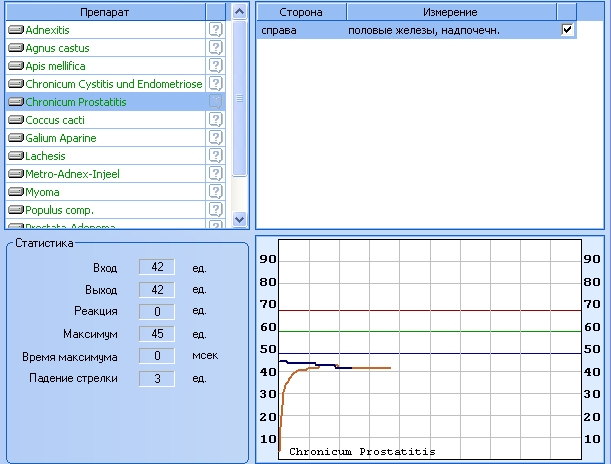Click the Максимум value field
This screenshot has width=611, height=464.
157,334
